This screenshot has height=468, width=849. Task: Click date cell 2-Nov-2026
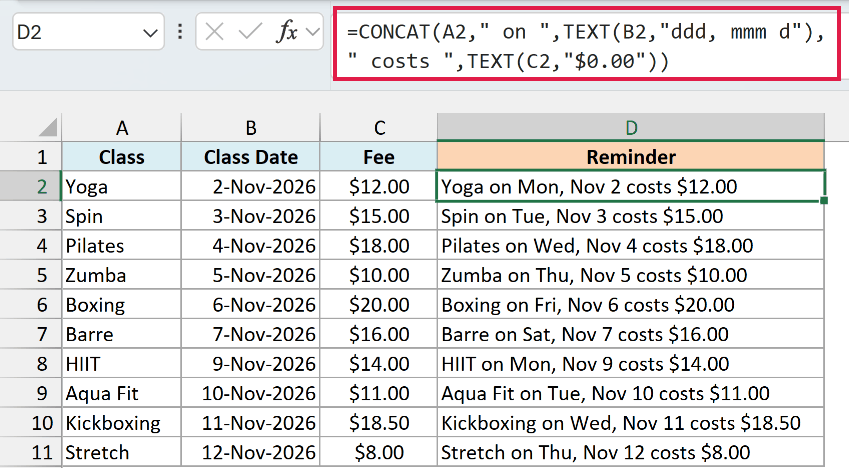tap(250, 186)
